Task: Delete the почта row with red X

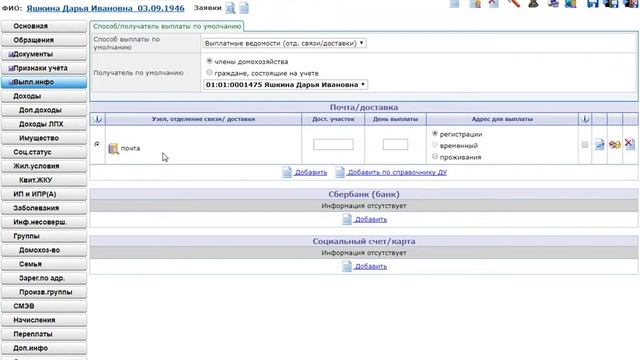Action: pos(630,144)
